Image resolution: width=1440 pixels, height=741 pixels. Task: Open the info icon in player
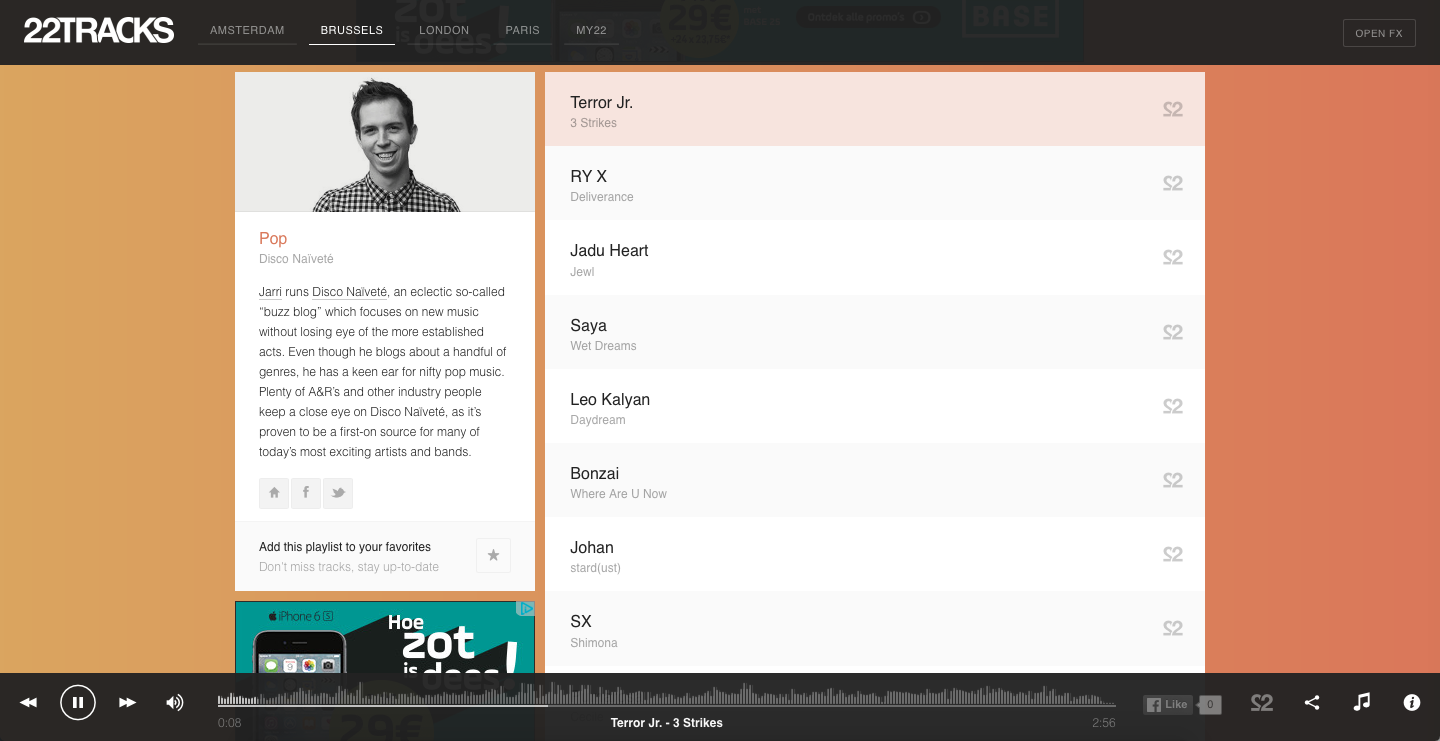(1412, 703)
